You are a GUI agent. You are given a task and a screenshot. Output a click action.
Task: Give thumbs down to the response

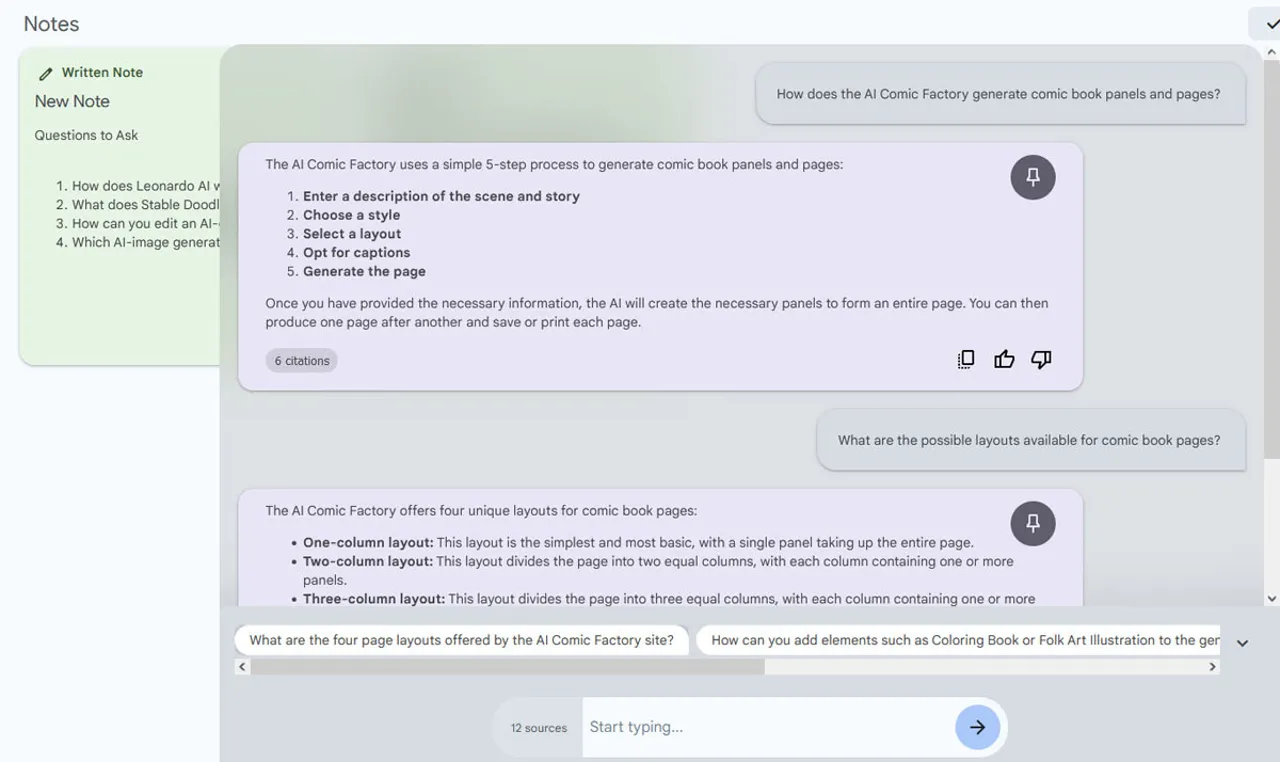(x=1041, y=360)
